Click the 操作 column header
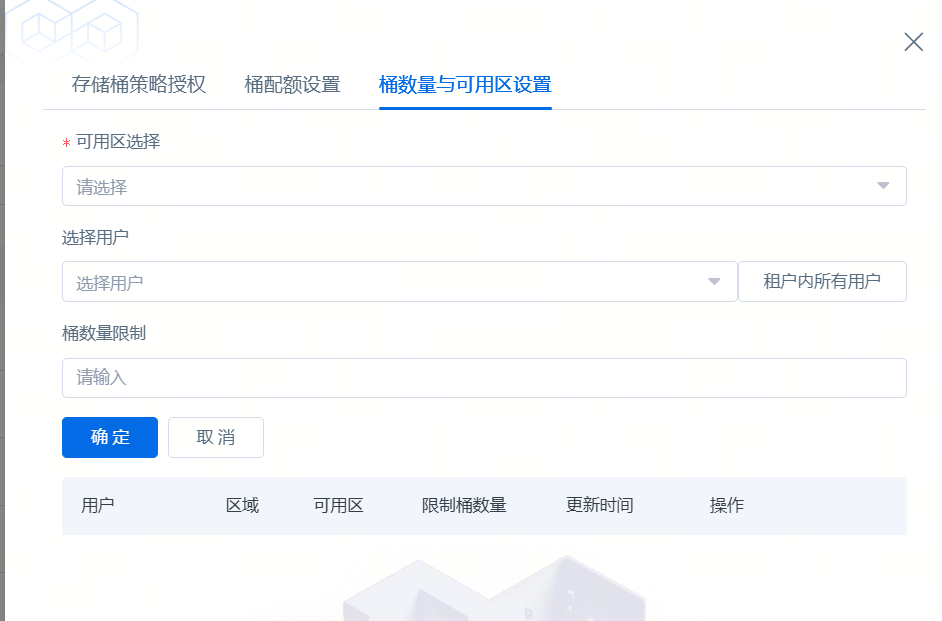 (727, 506)
